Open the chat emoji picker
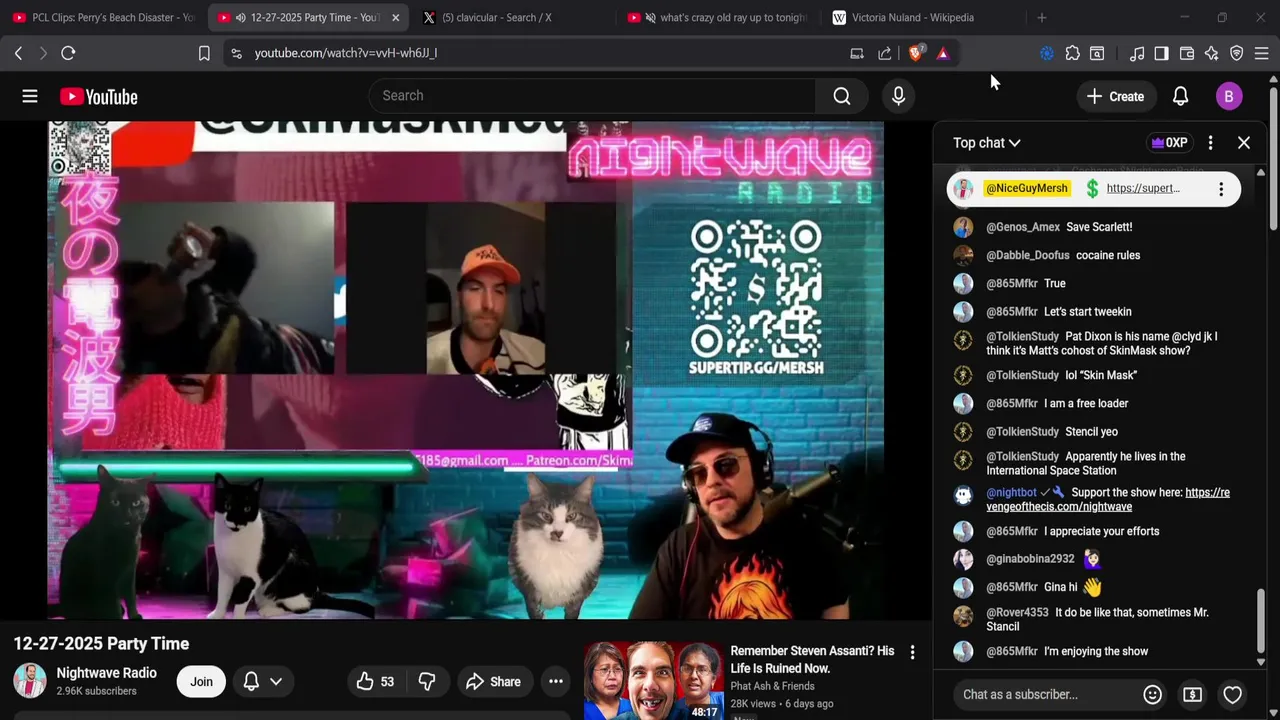Screen dimensions: 1280x720 click(1152, 694)
